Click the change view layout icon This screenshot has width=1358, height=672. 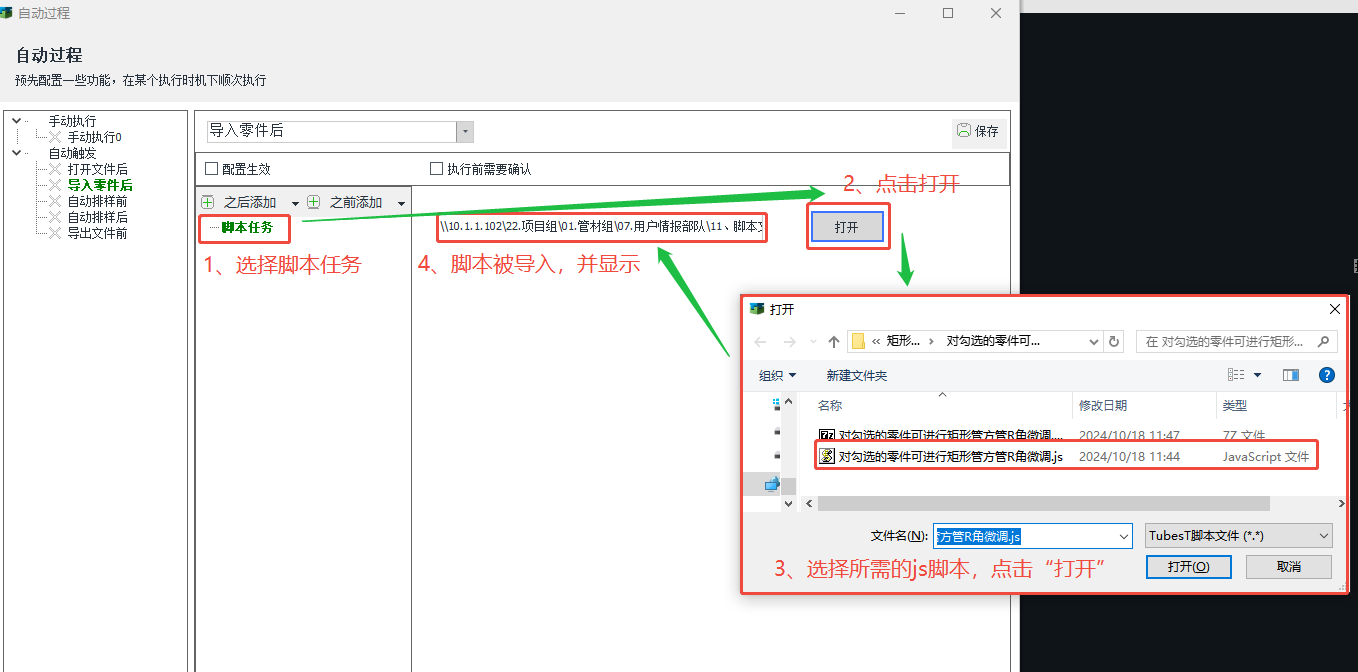[x=1237, y=375]
